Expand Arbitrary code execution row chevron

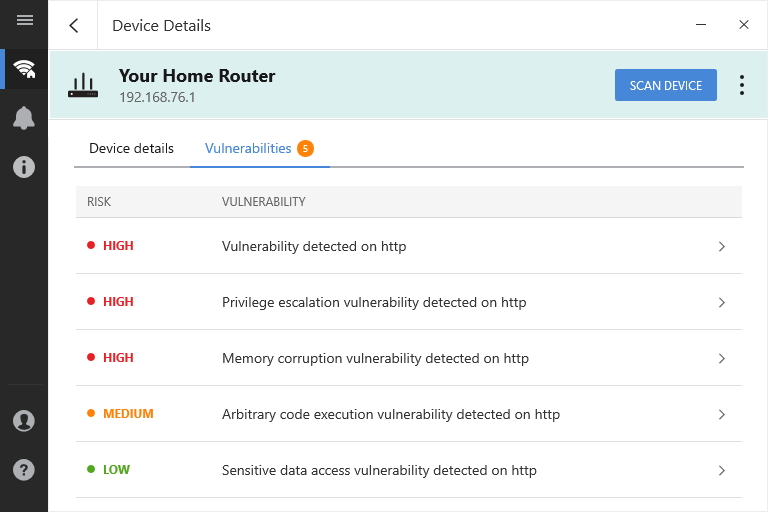click(721, 414)
